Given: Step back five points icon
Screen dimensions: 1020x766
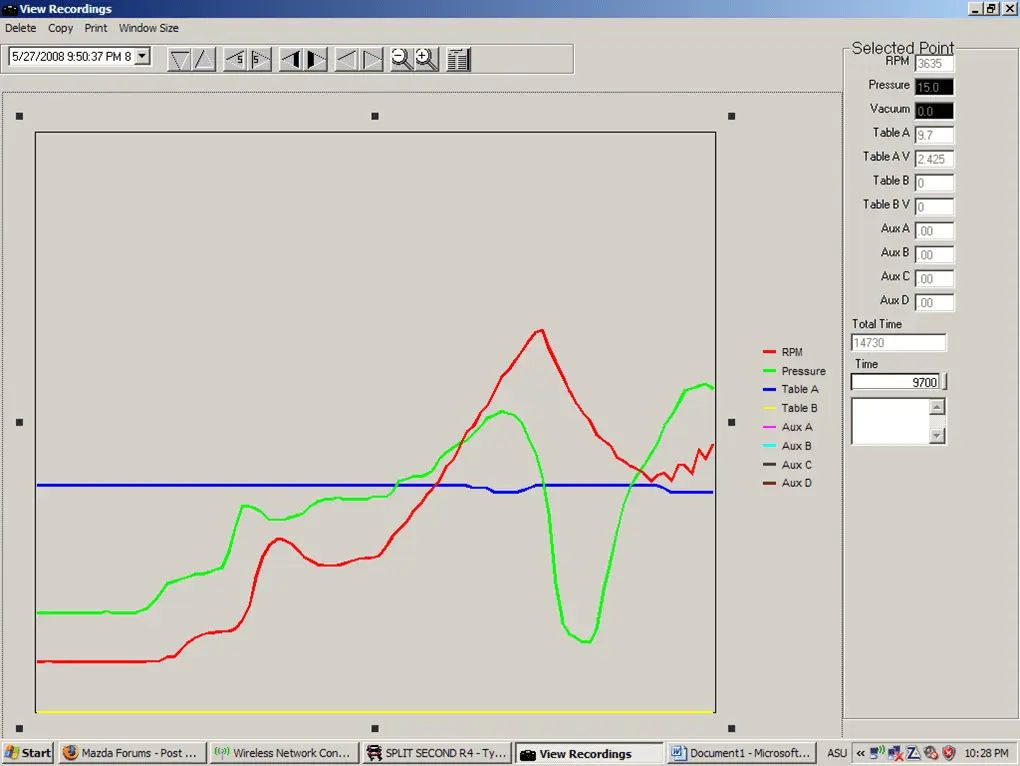Looking at the screenshot, I should [x=235, y=60].
